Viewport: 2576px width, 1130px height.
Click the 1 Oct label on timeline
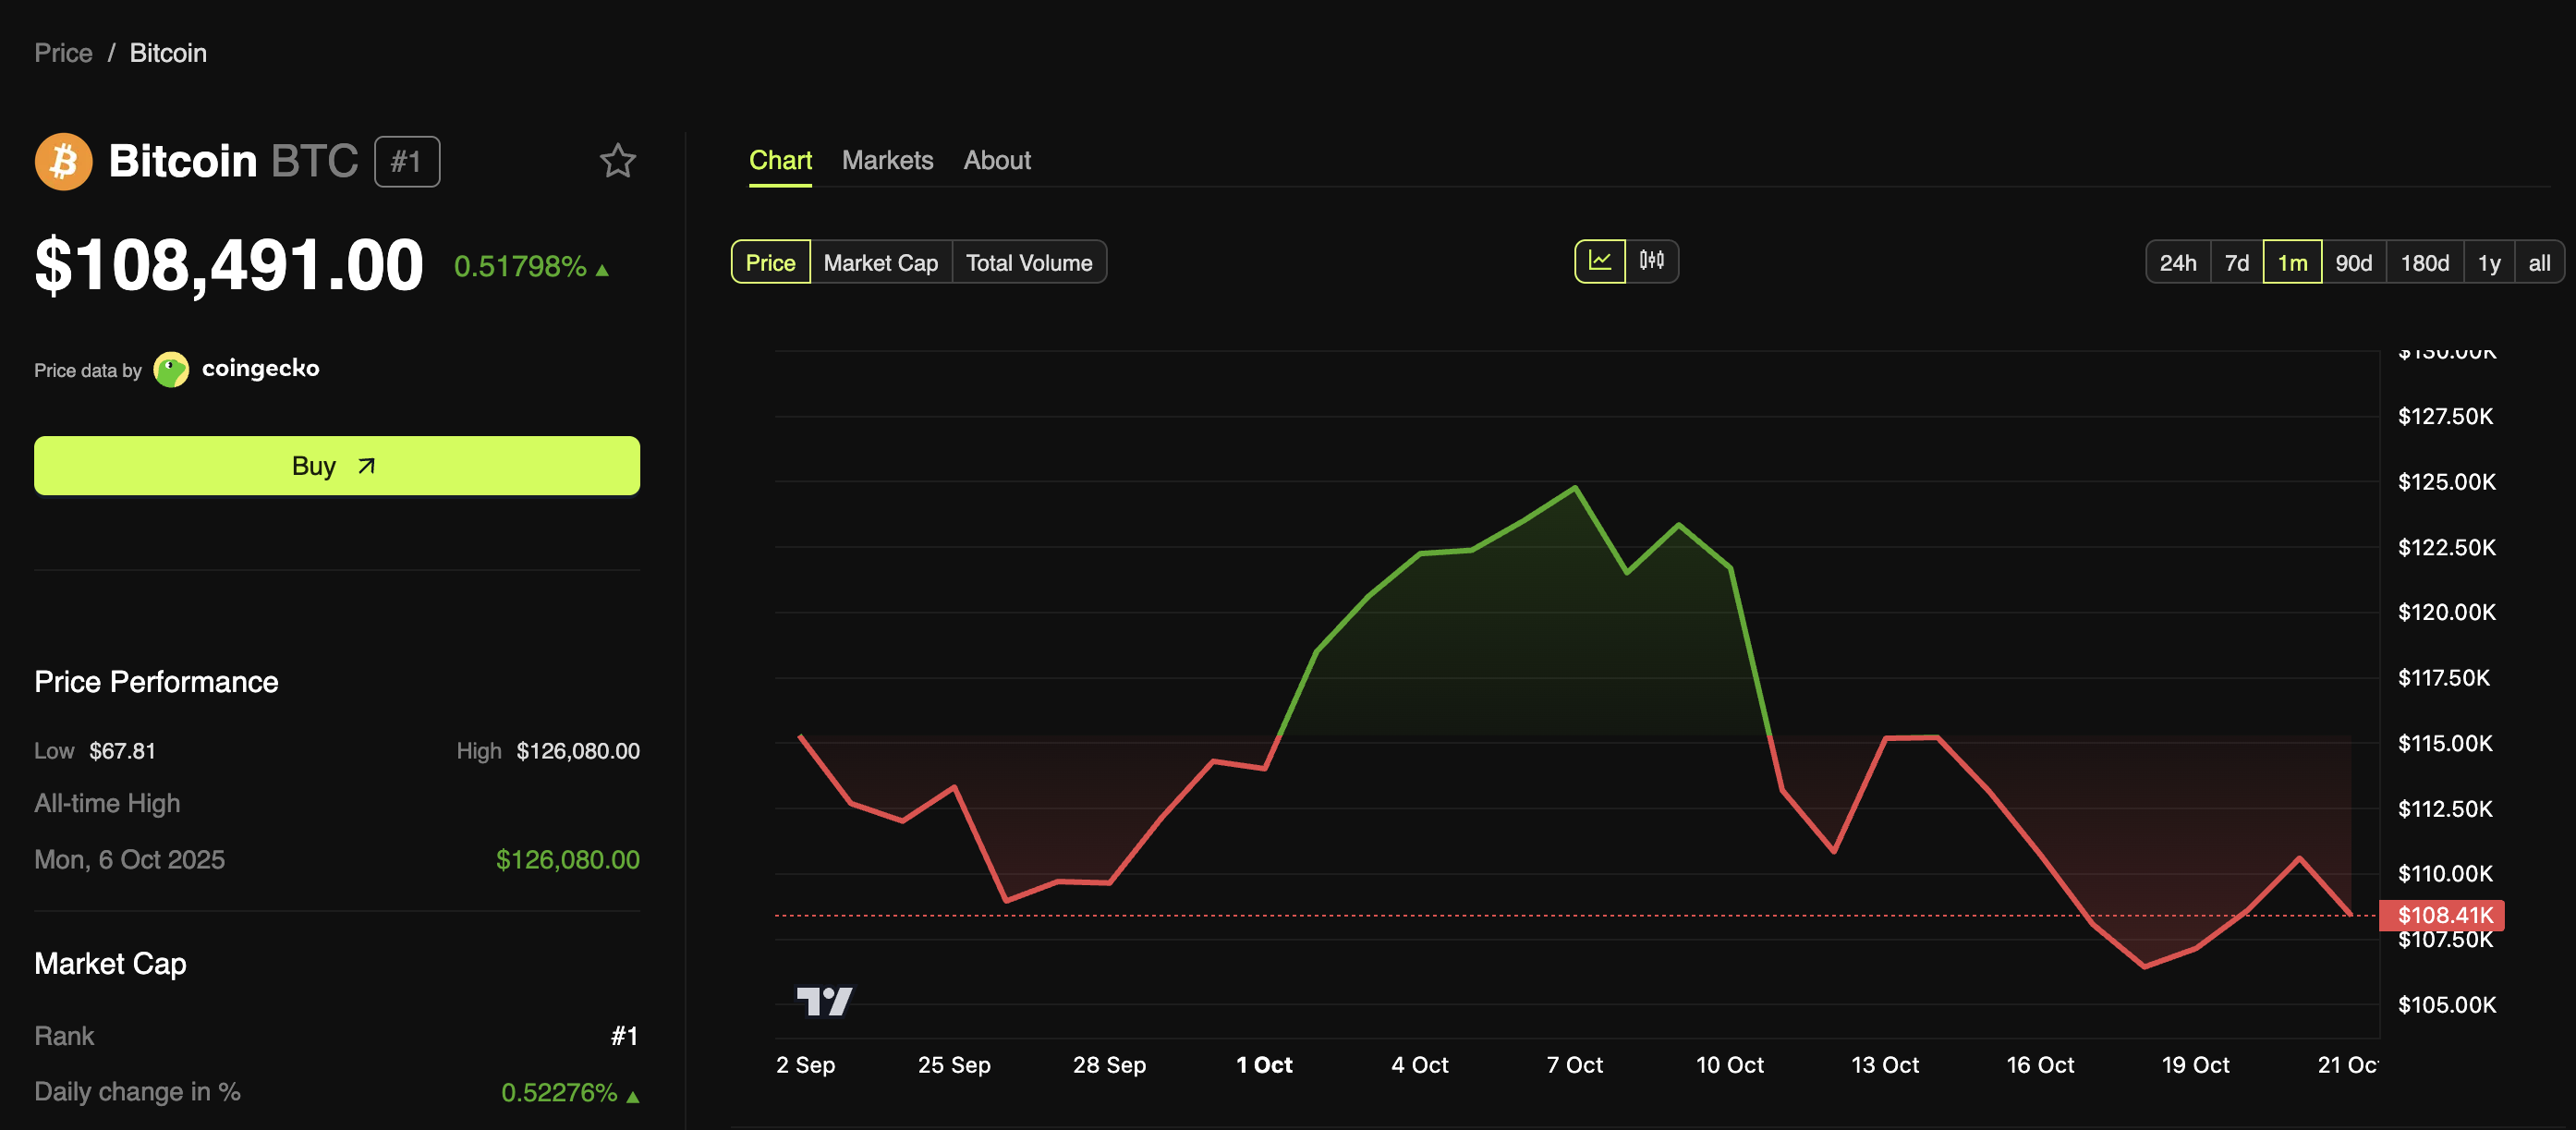[1263, 1065]
